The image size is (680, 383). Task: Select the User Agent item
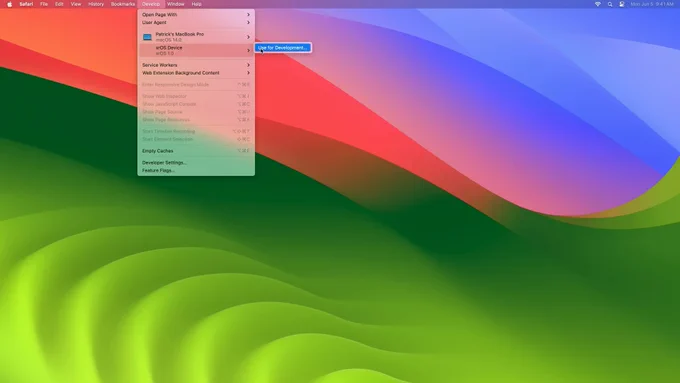(x=196, y=23)
